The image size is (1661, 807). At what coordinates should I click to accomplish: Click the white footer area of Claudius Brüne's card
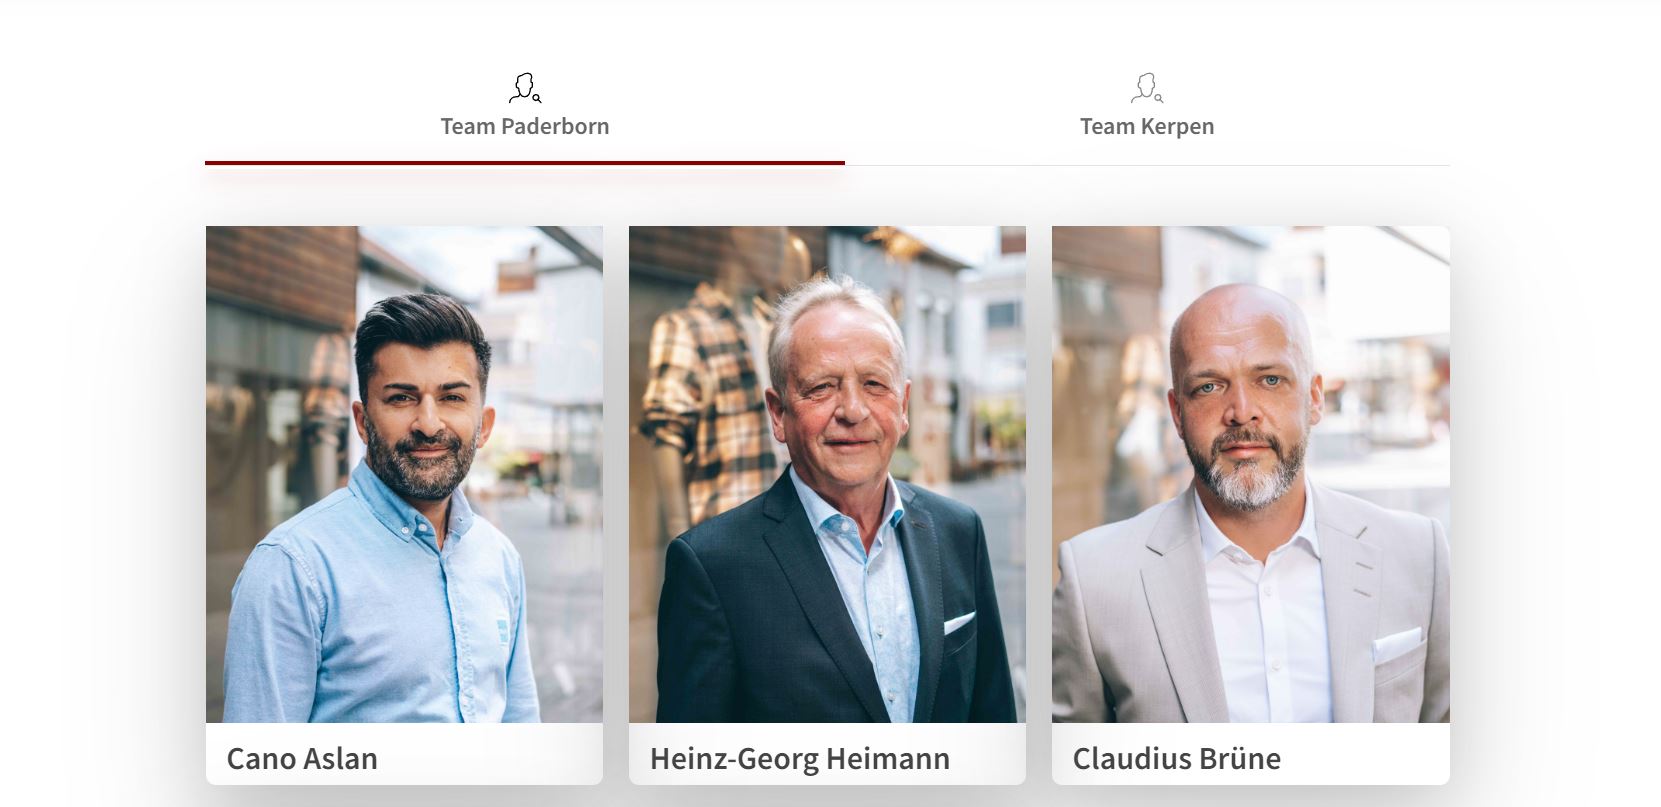[1251, 754]
